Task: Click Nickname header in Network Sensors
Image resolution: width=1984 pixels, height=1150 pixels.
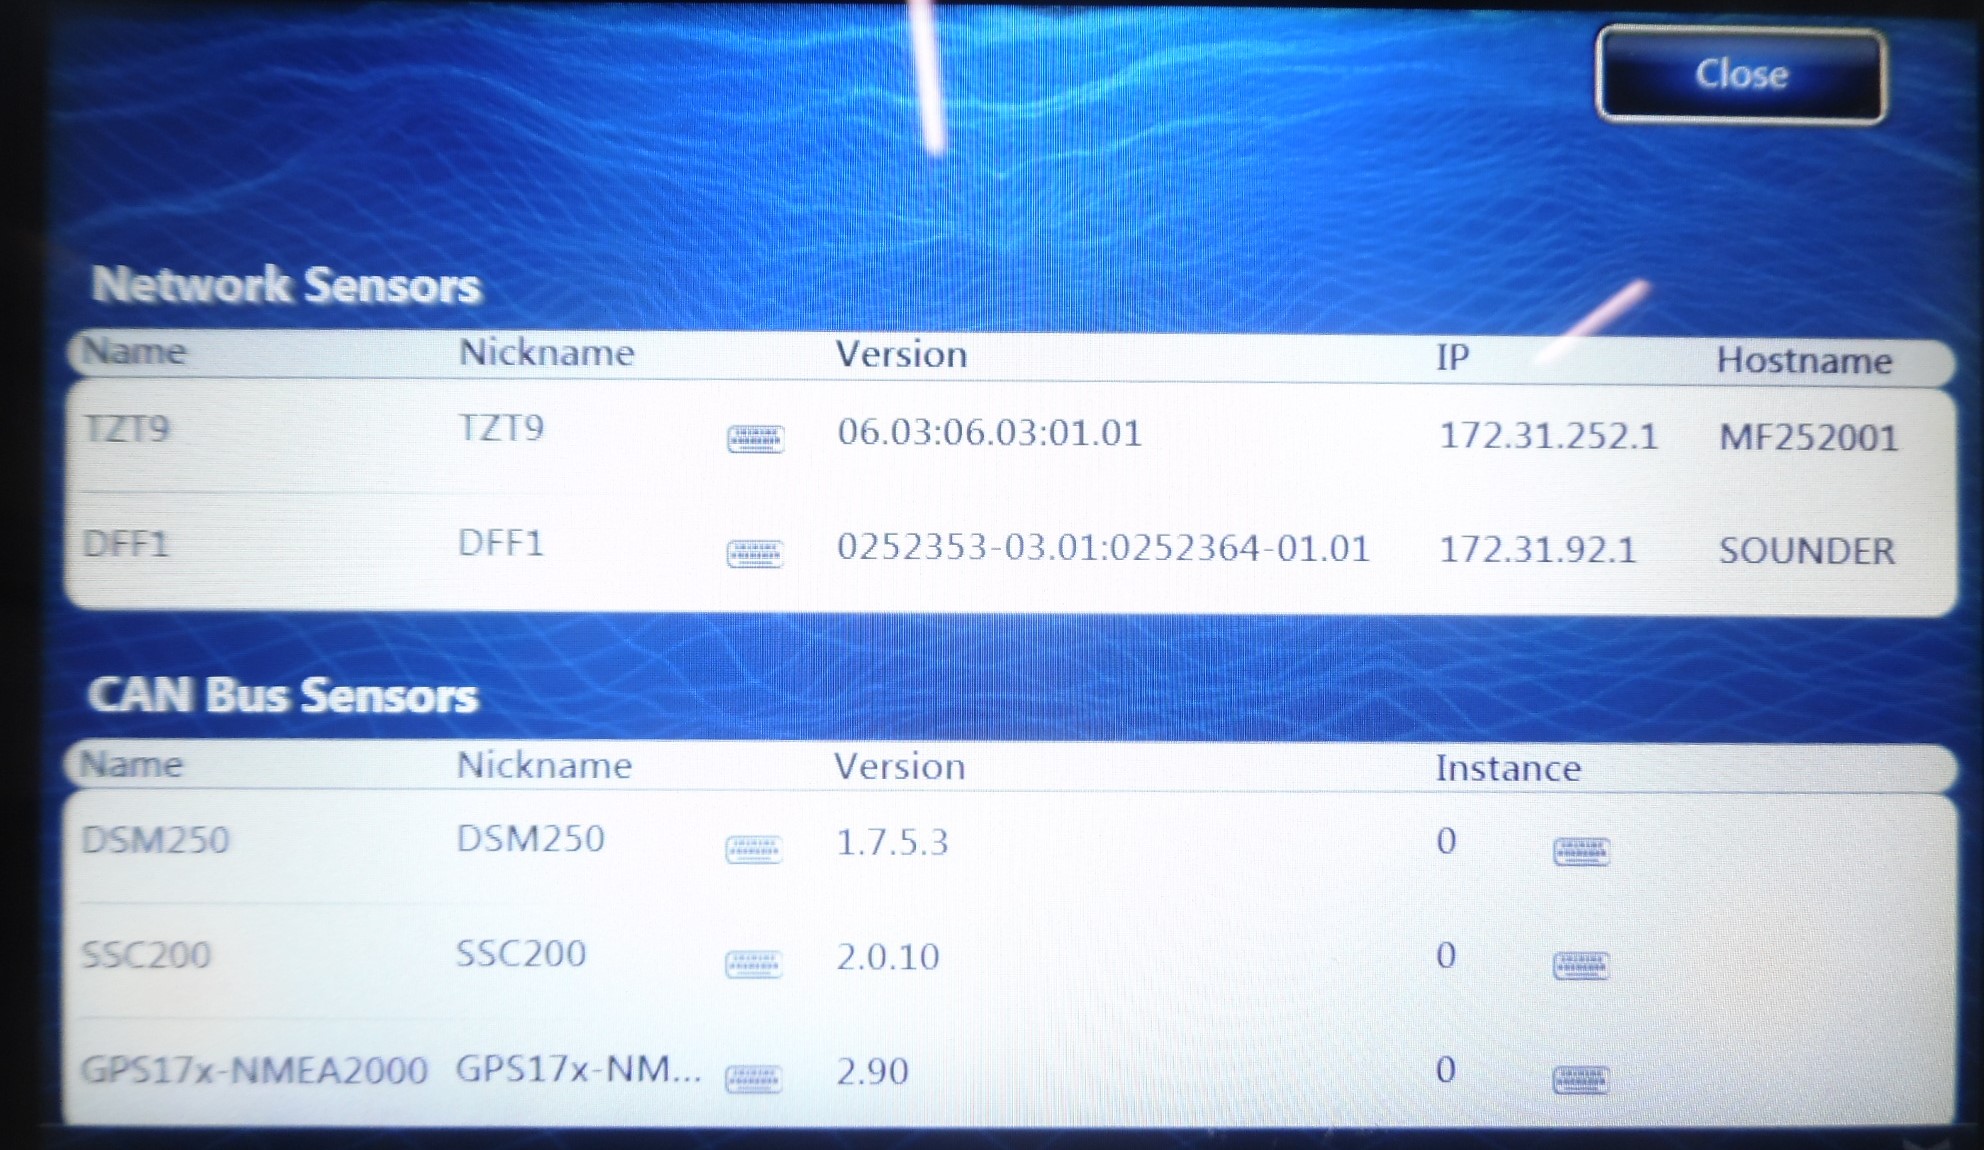Action: click(546, 352)
